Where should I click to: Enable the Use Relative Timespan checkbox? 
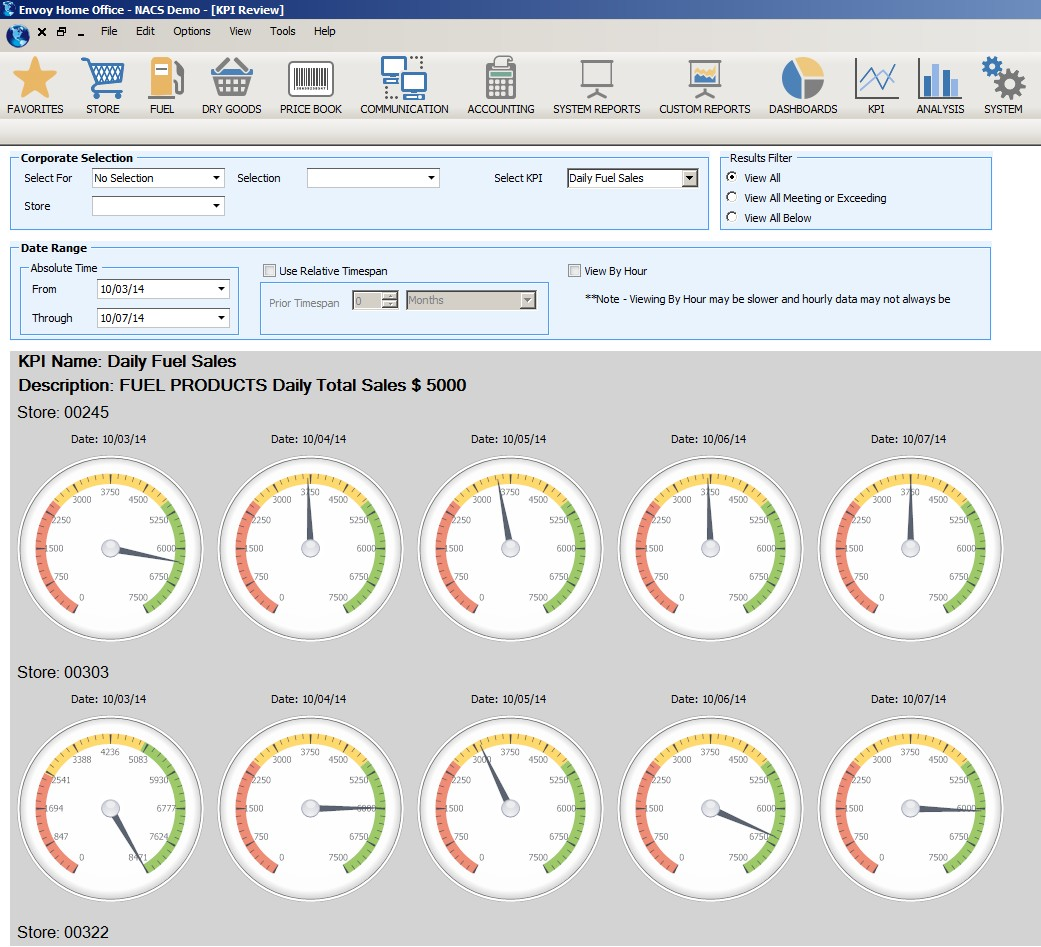270,270
